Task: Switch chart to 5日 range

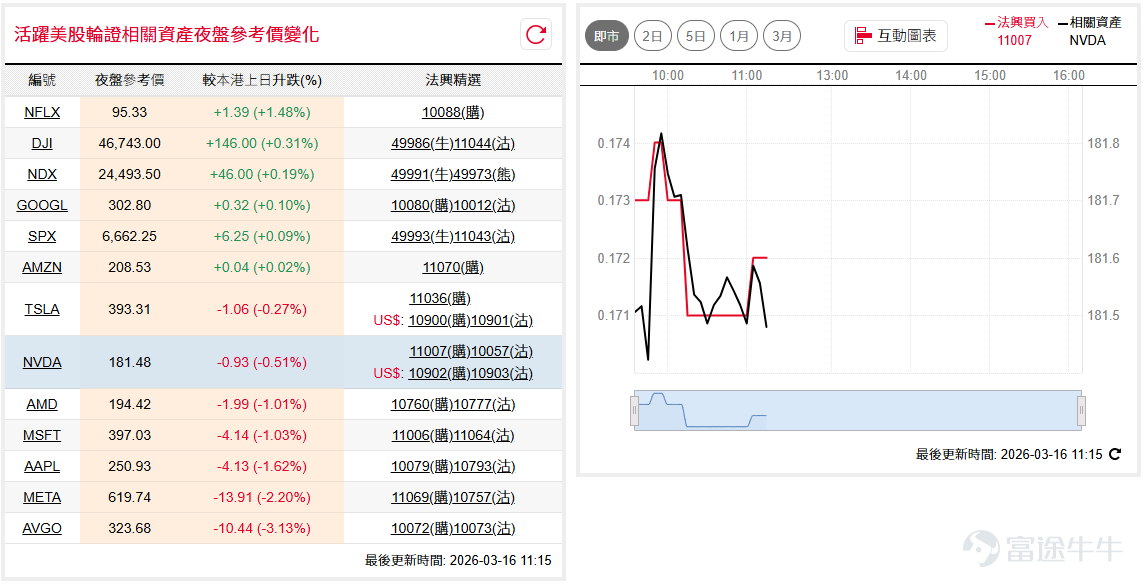Action: tap(695, 36)
